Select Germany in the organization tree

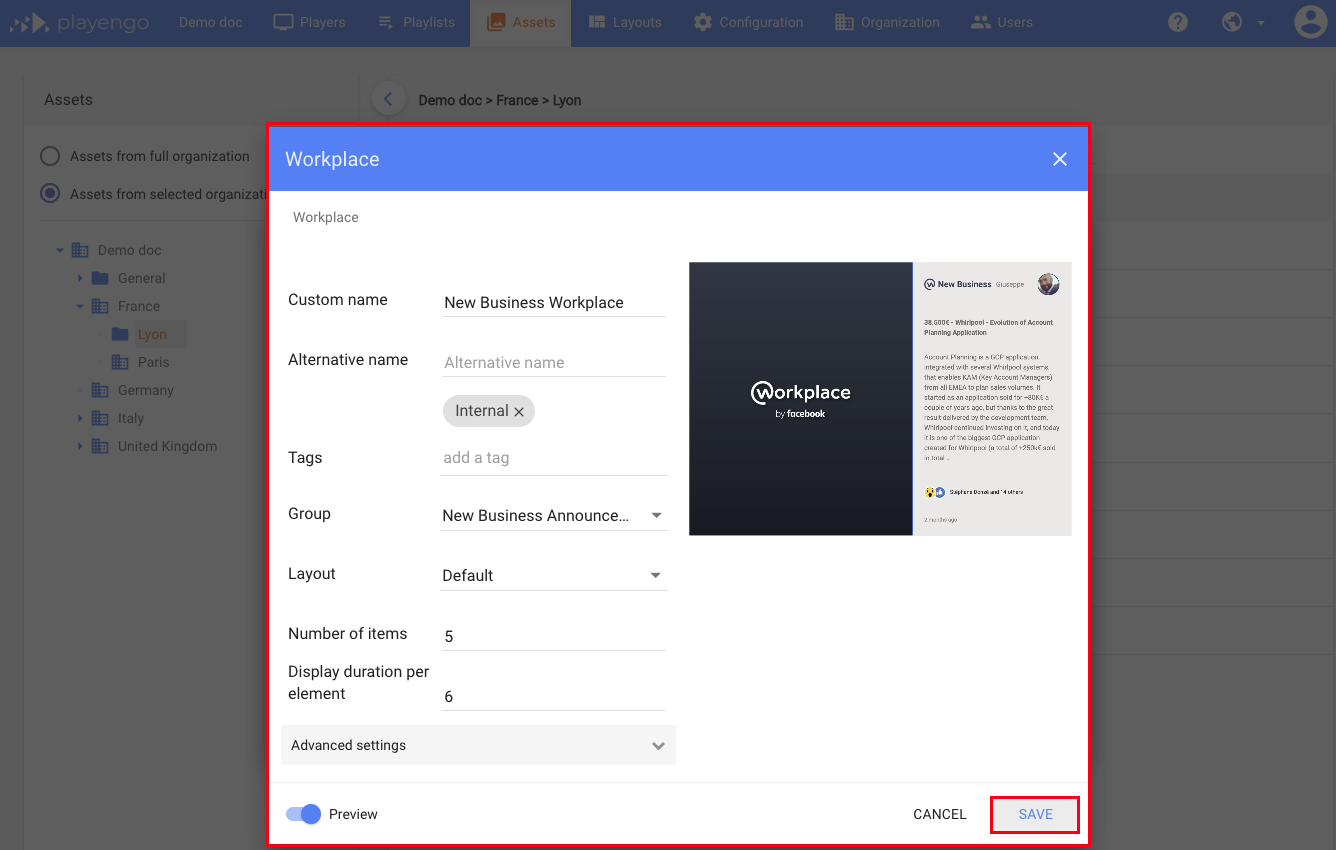click(x=146, y=390)
